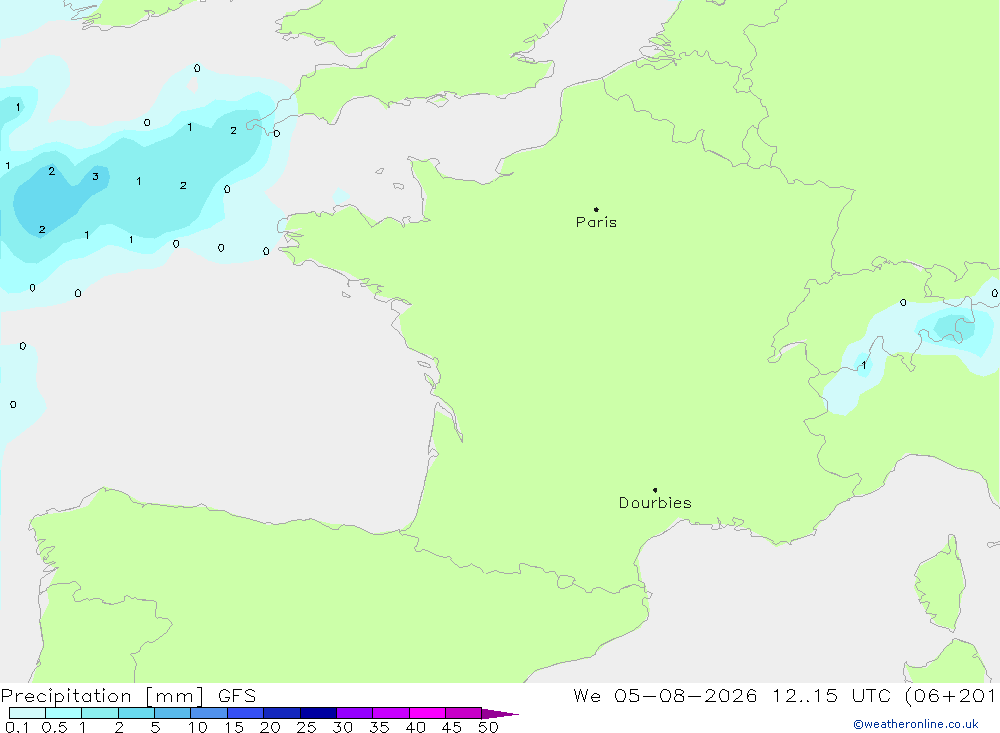This screenshot has height=733, width=1000.
Task: Select the 35–40 mm legend color swatch
Action: point(391,713)
